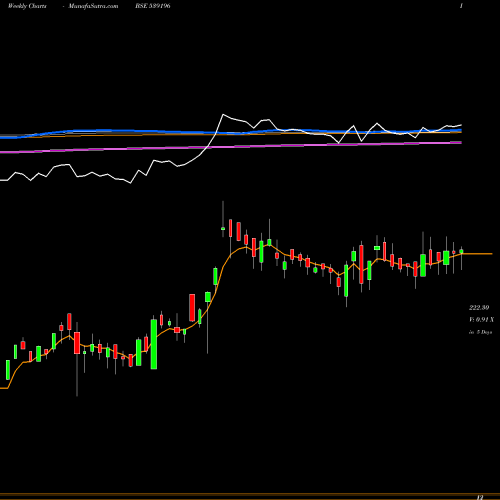Click the 'MunafaSutra.com' source label
Screen dimensions: 500x500
[93, 6]
